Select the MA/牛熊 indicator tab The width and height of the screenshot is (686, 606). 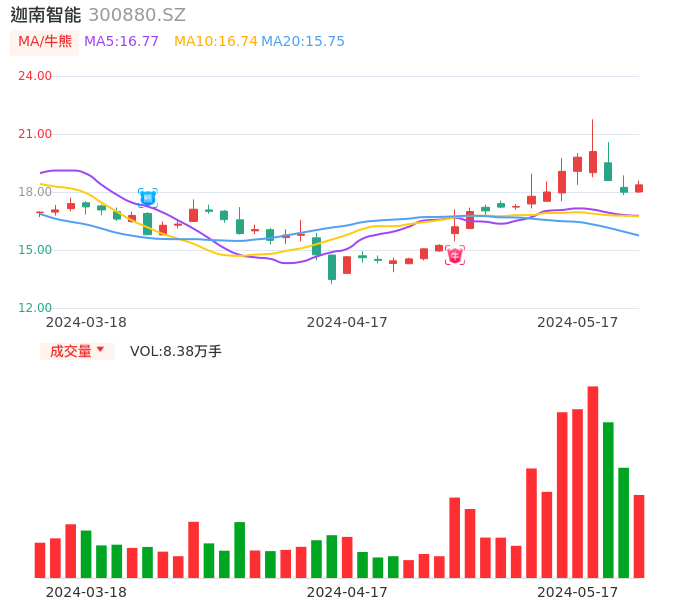45,42
